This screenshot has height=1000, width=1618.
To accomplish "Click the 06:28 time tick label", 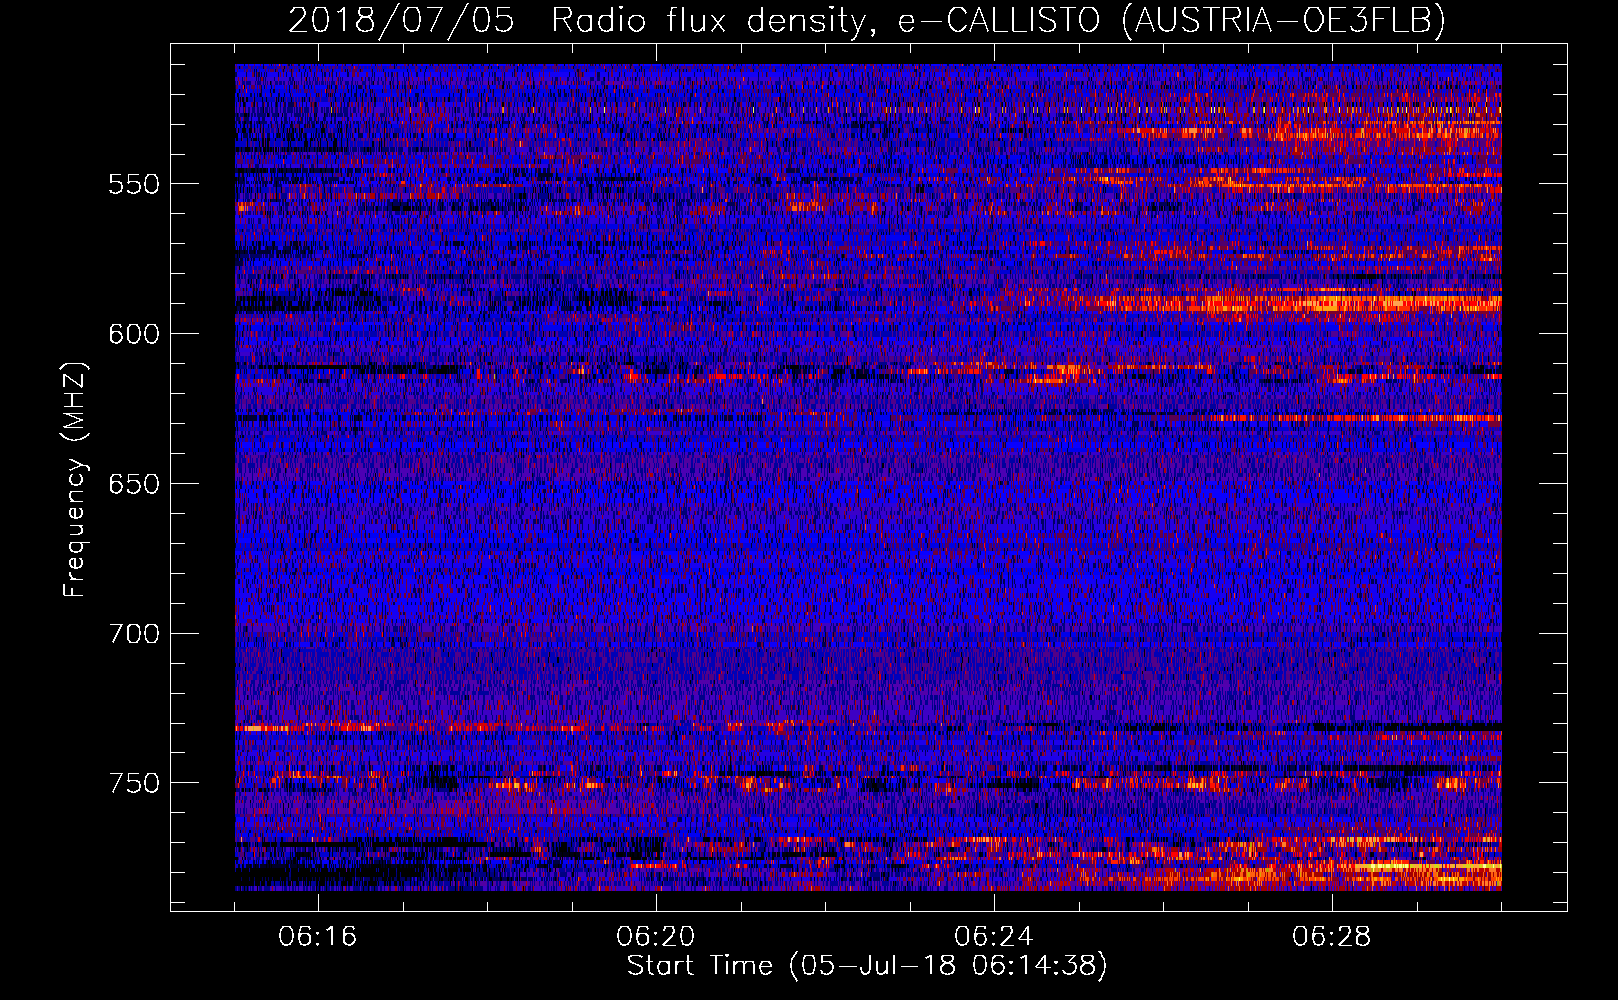I will point(1332,937).
